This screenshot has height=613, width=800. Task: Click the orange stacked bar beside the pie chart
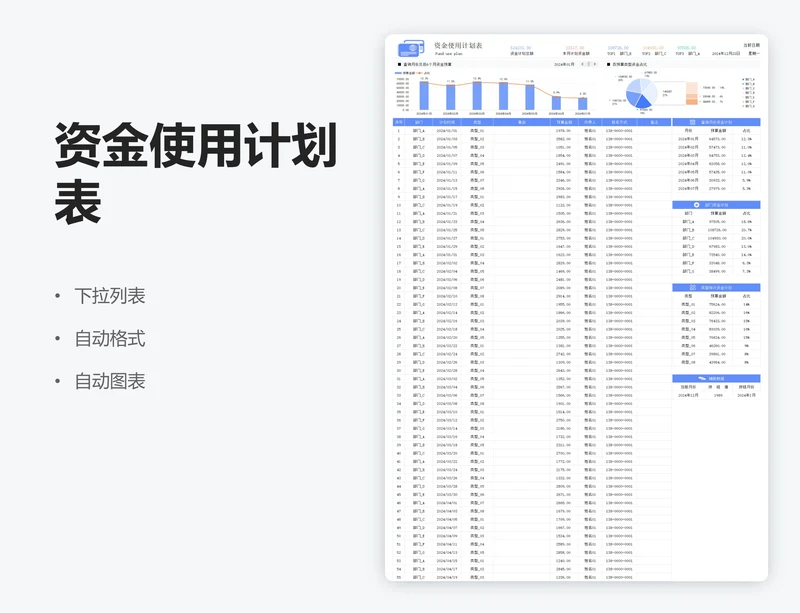click(x=691, y=93)
